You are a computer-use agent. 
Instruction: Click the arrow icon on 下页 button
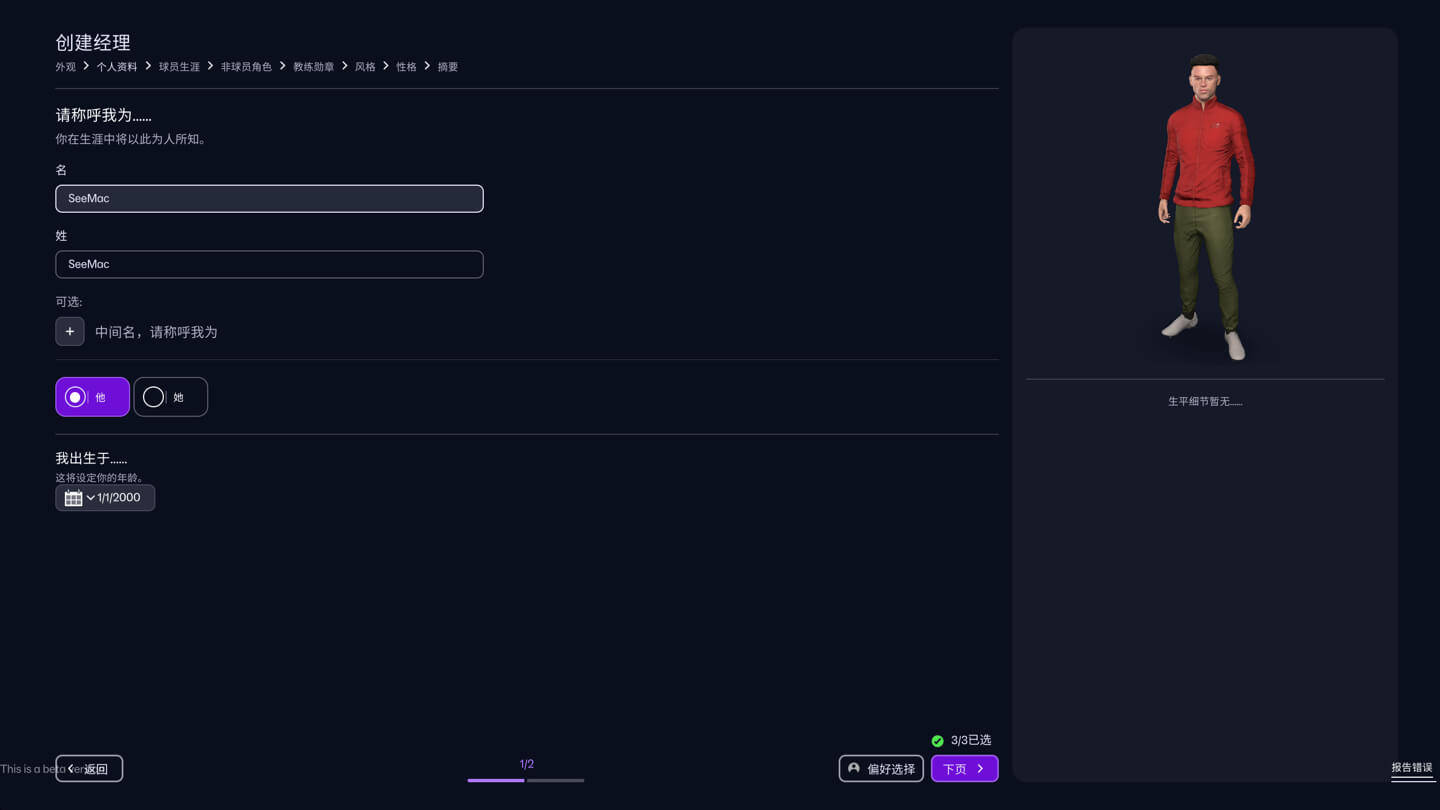980,768
